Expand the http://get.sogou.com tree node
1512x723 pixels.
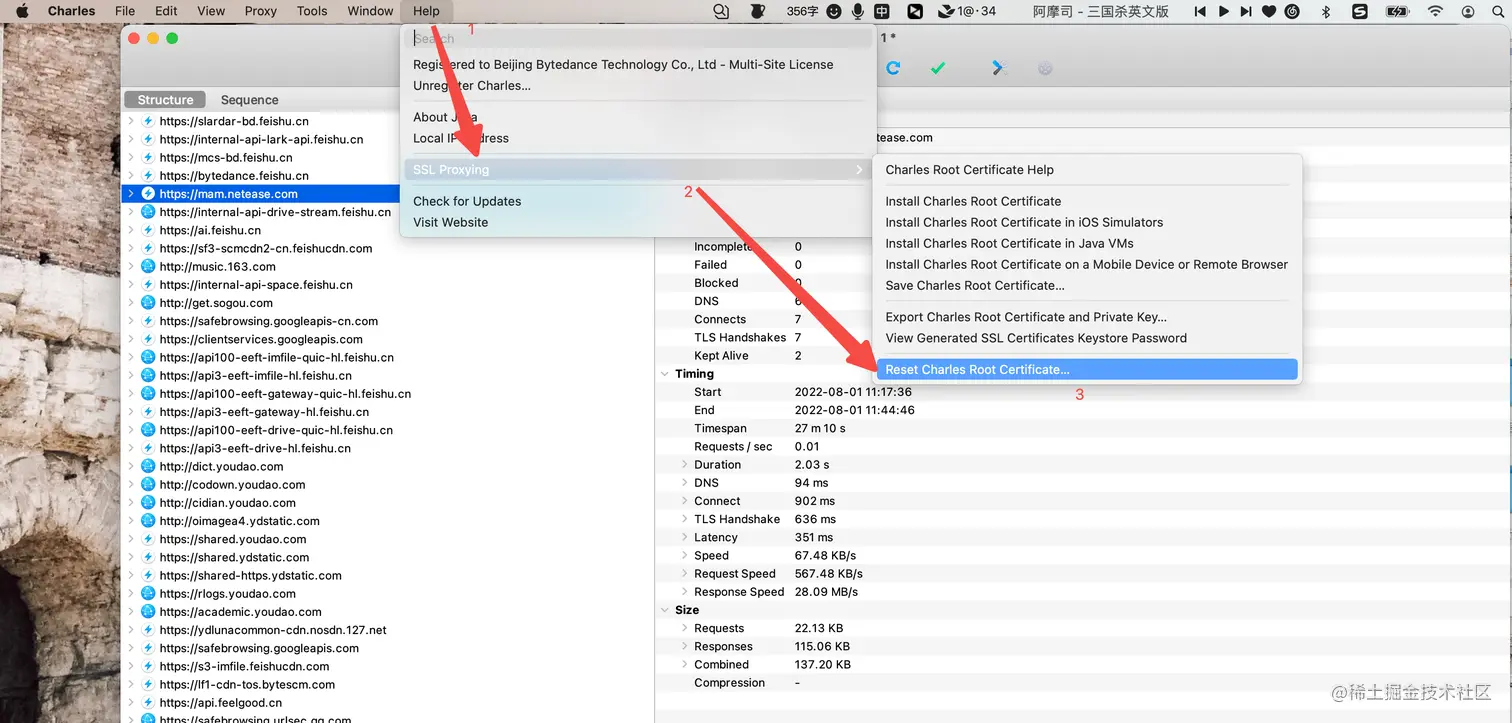coord(130,303)
